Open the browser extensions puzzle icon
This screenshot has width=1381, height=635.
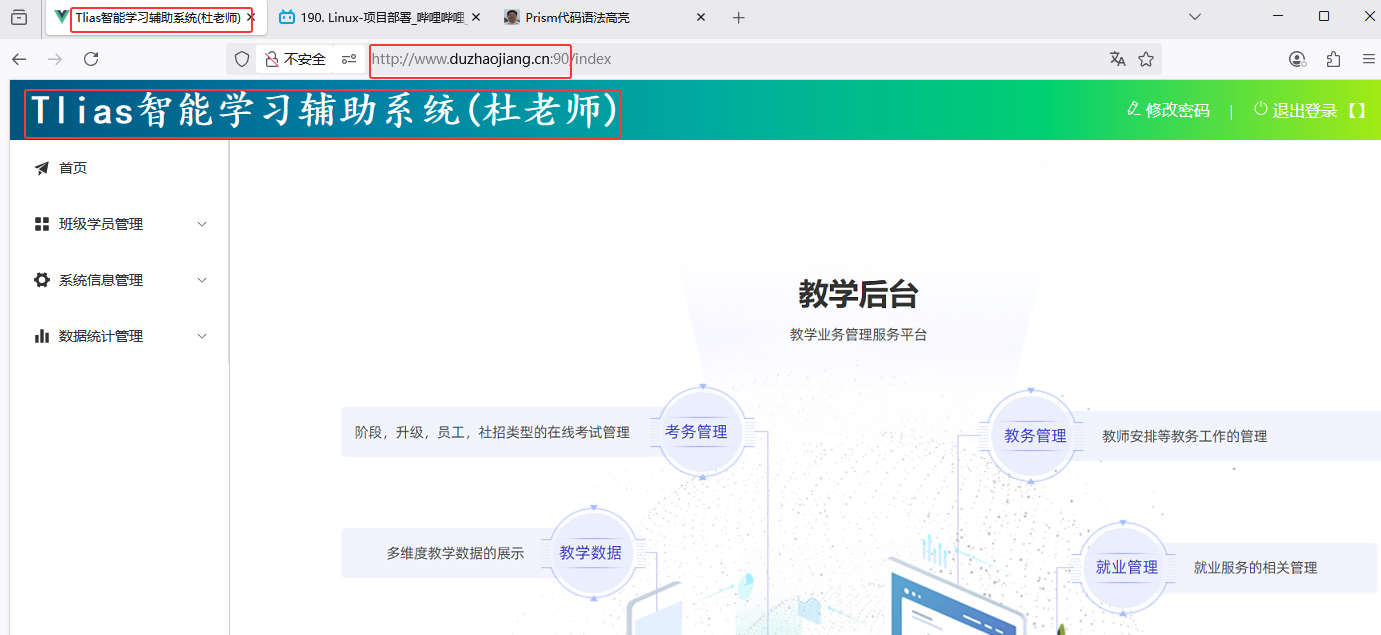[x=1333, y=59]
